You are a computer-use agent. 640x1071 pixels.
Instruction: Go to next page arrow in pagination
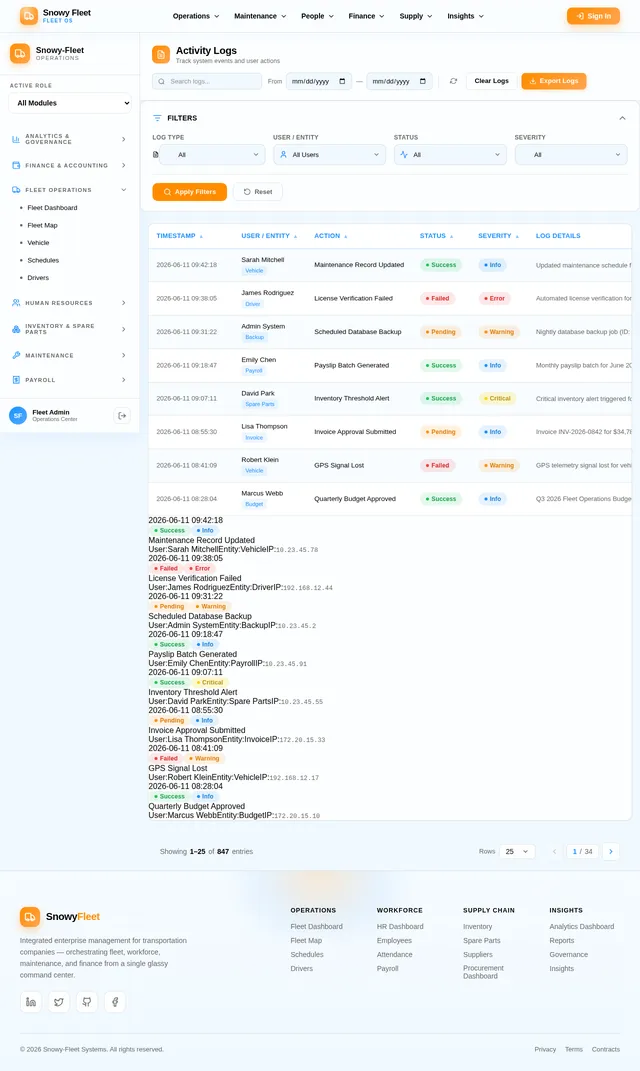pyautogui.click(x=611, y=851)
